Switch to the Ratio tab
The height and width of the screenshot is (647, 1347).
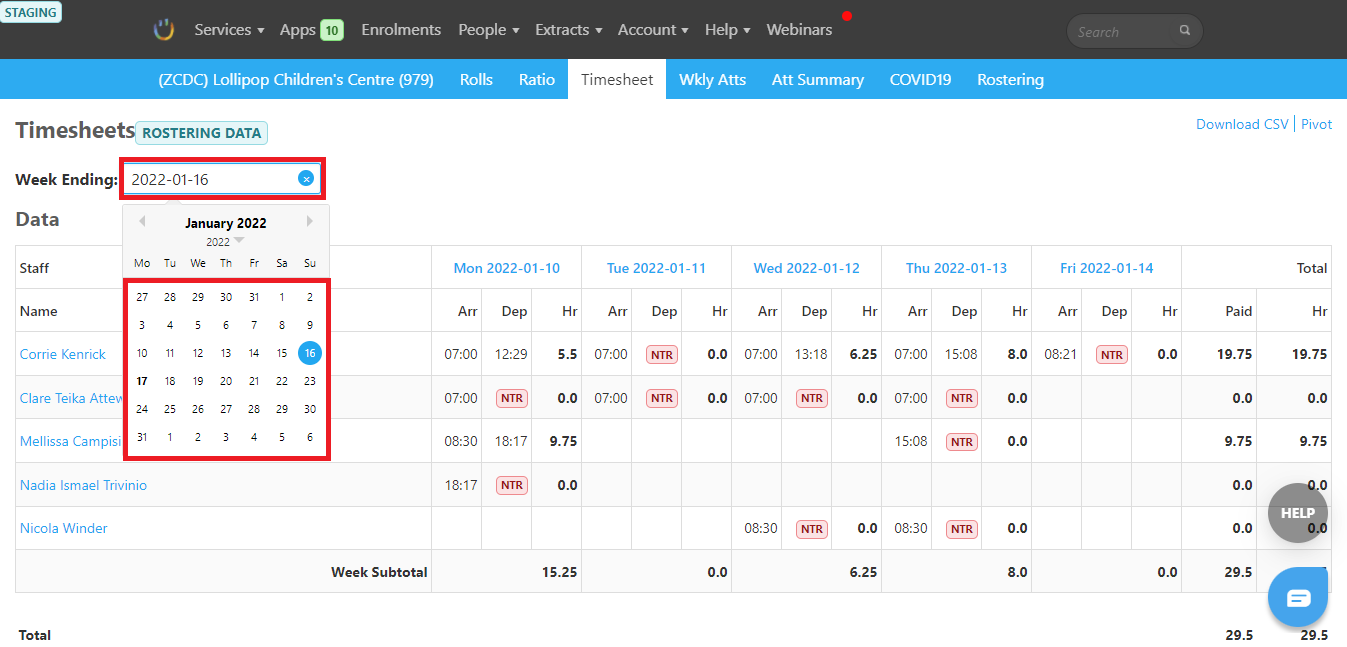537,80
